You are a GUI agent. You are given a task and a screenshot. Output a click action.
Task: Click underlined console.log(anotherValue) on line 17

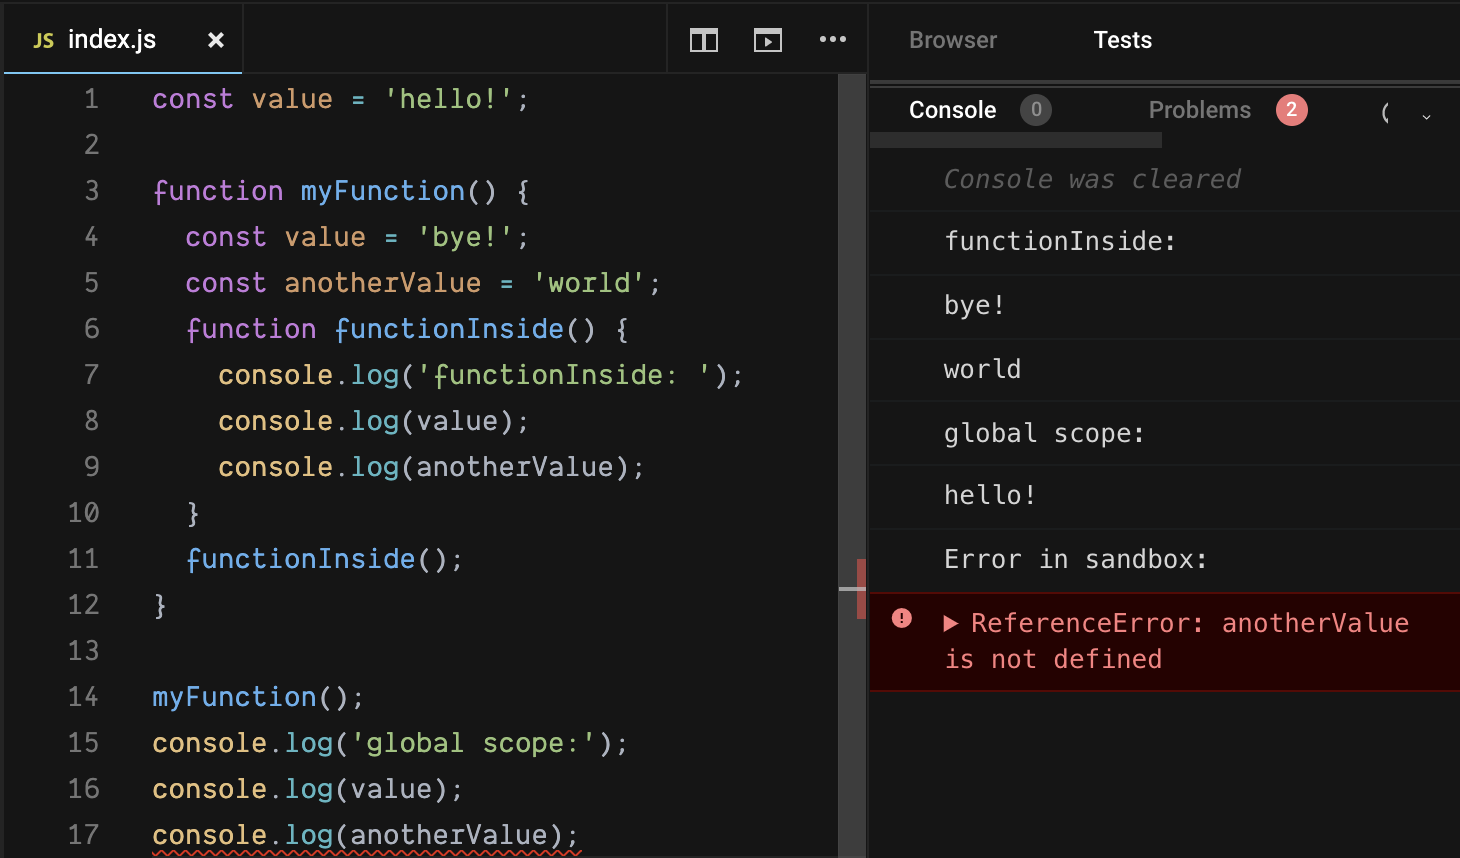[366, 835]
